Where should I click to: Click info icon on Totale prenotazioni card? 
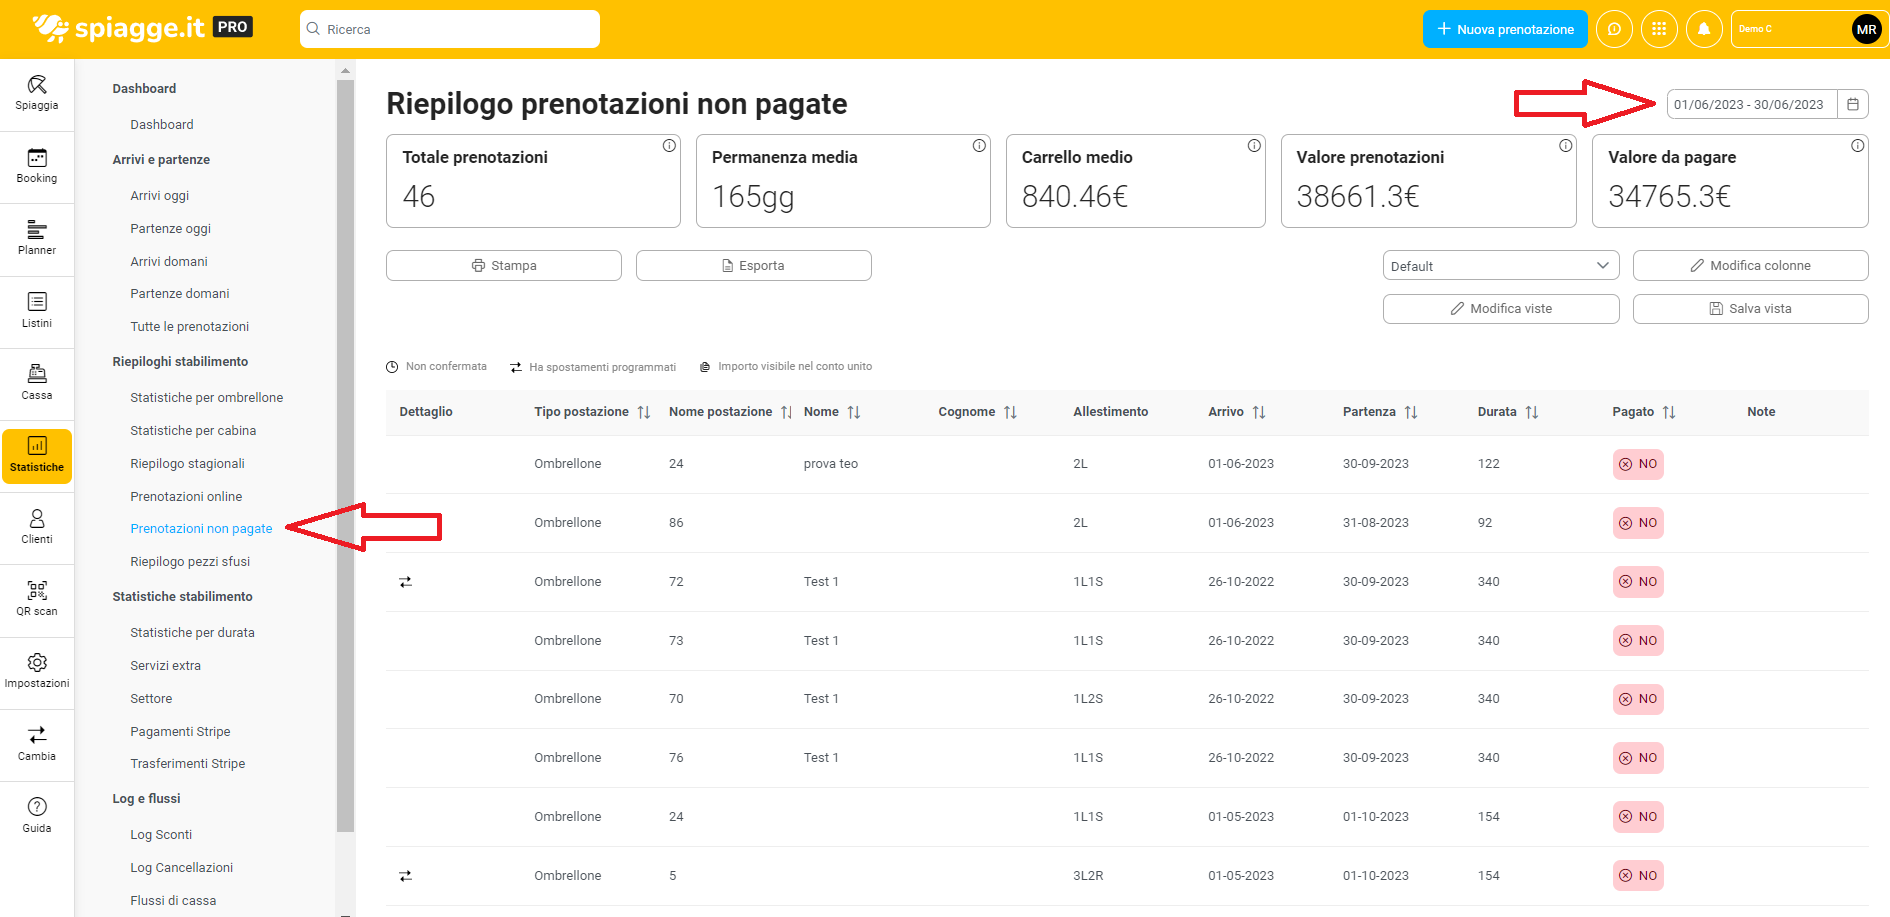(x=669, y=146)
